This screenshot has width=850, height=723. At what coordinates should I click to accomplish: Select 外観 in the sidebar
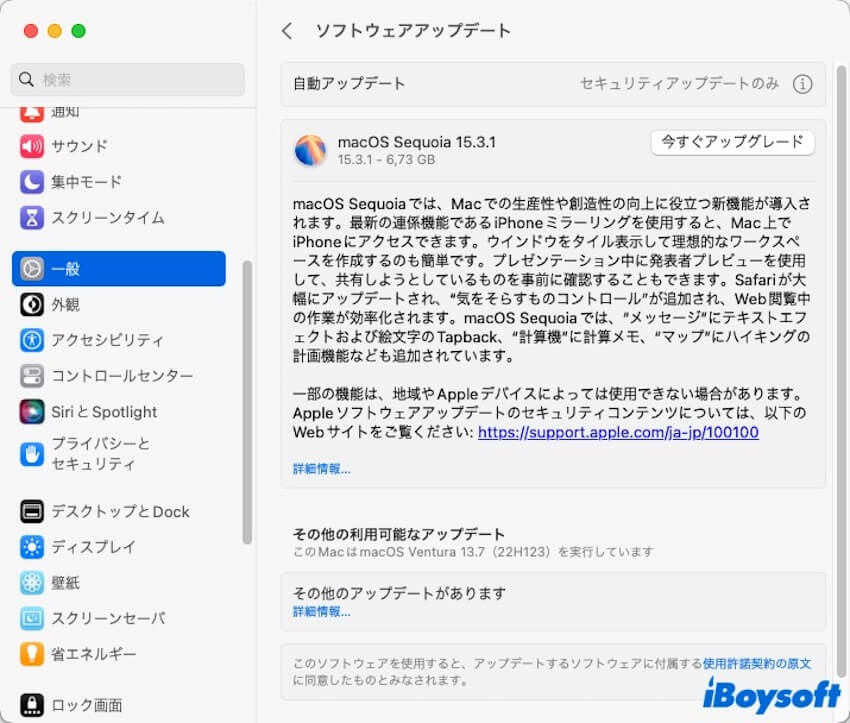(x=65, y=304)
